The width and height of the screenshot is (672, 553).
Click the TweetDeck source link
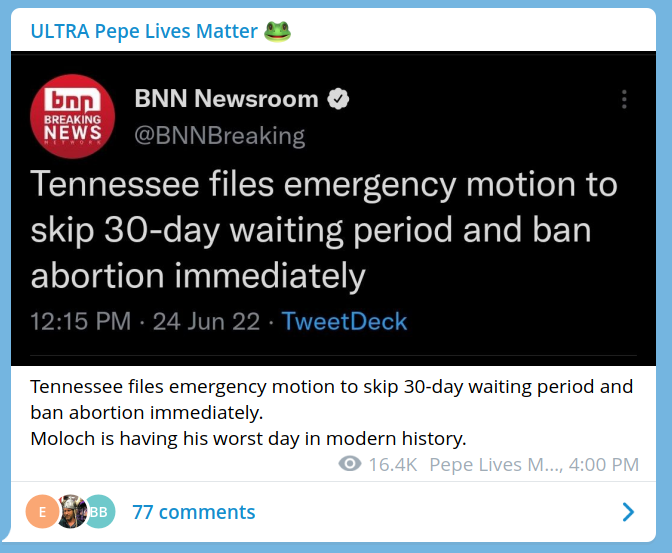pos(344,321)
